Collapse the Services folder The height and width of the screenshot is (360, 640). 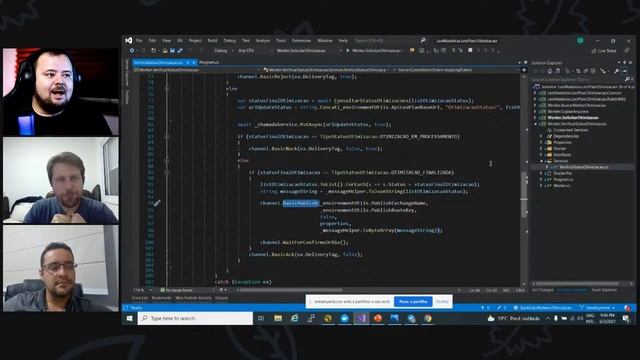541,161
